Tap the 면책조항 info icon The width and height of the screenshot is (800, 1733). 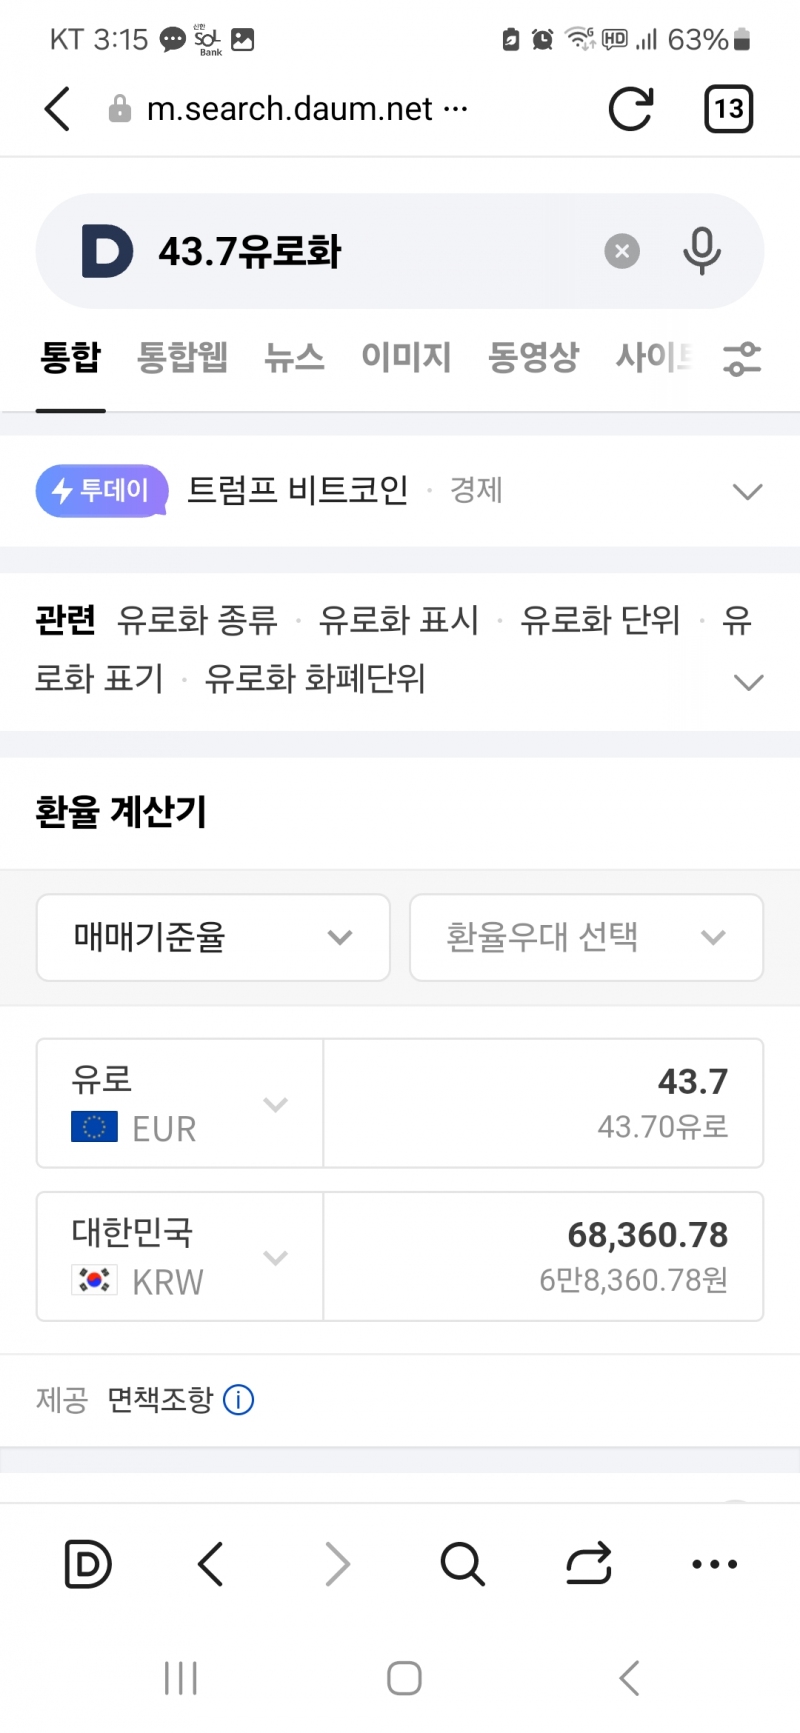[x=238, y=1400]
